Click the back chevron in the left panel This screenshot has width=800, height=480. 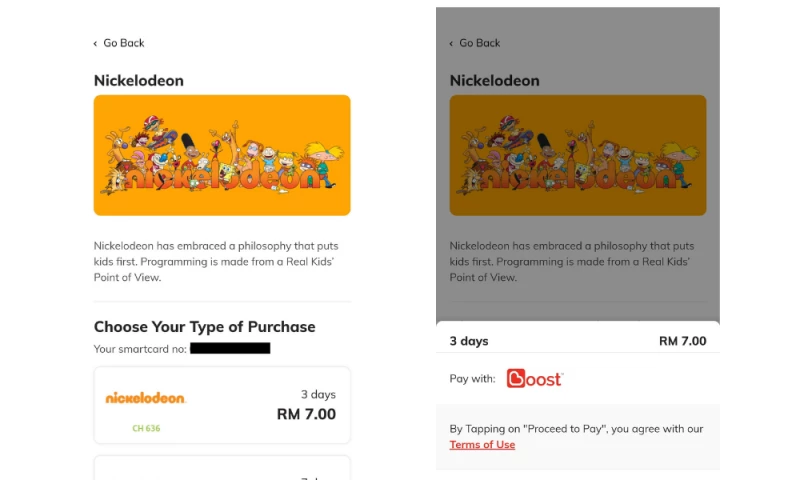tap(96, 43)
